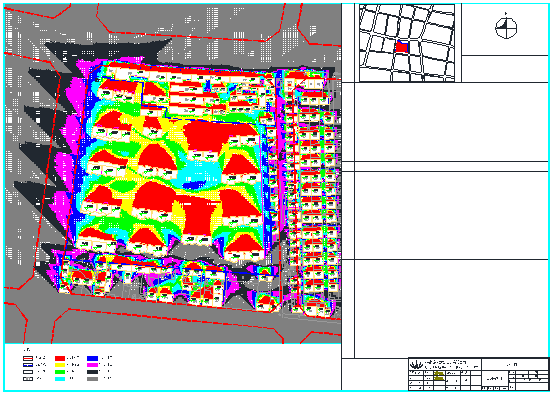Image resolution: width=553 pixels, height=395 pixels.
Task: Select the red-line boundary legend symbol
Action: click(x=28, y=358)
